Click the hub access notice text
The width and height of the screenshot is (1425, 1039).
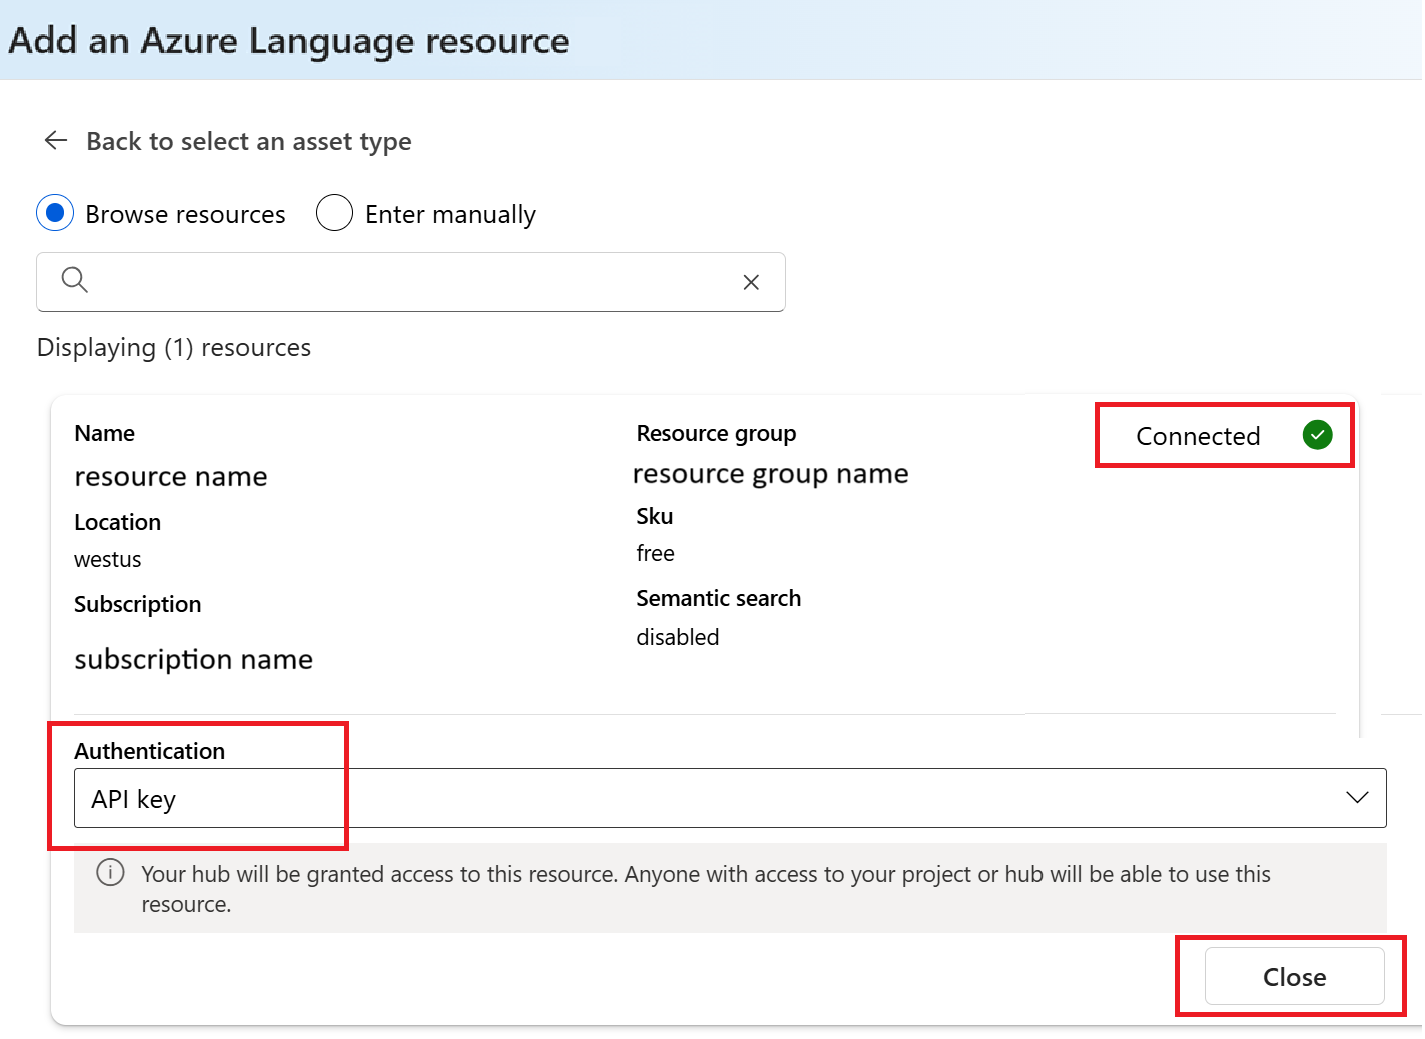[706, 889]
